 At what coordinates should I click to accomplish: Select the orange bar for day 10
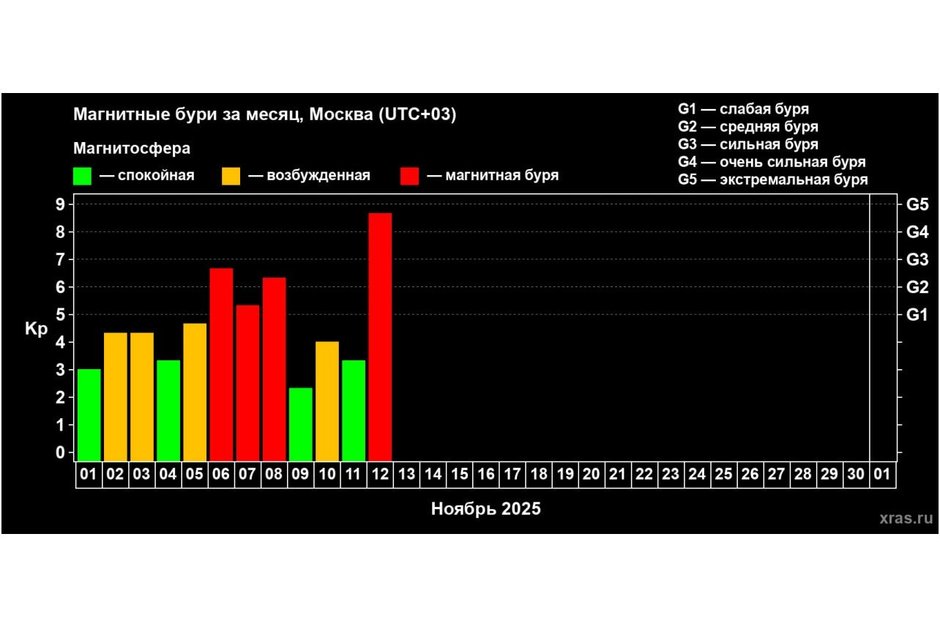point(327,400)
